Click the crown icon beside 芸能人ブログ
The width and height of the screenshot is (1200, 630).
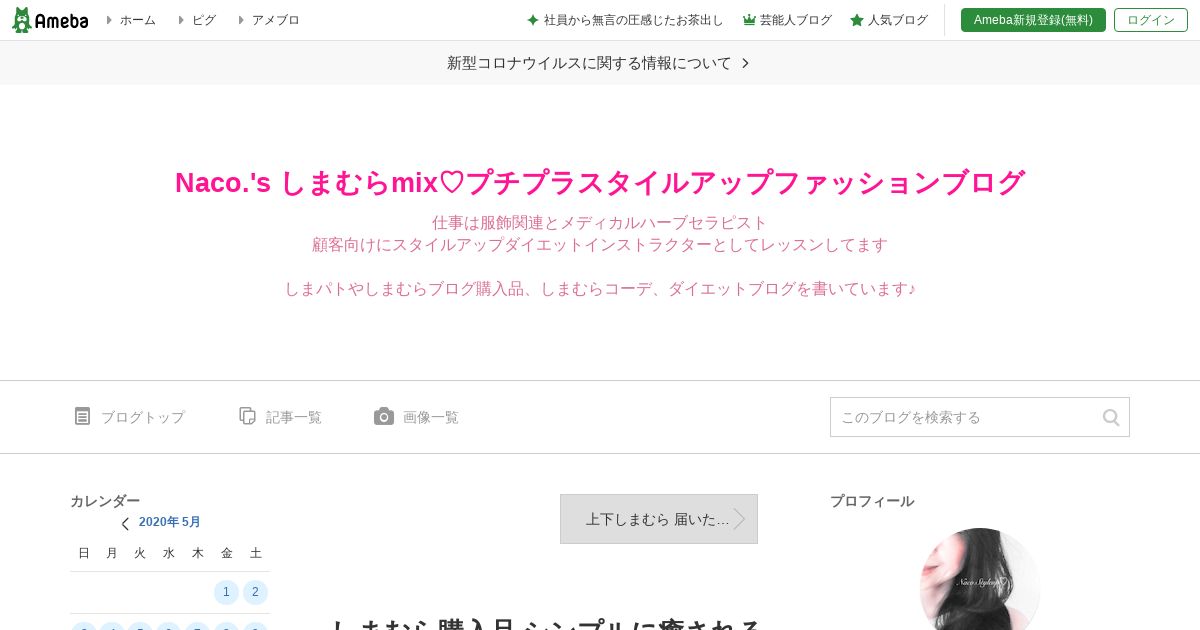click(x=749, y=20)
